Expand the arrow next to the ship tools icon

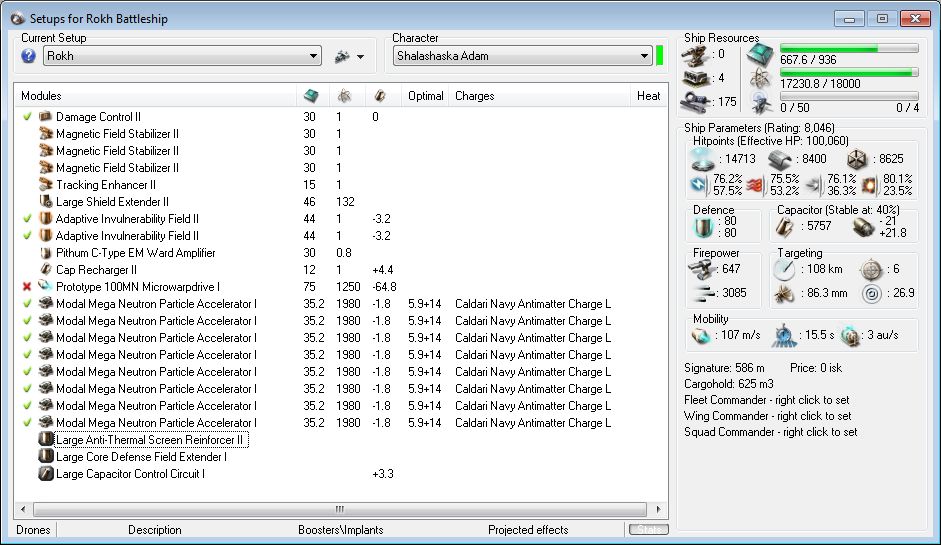(360, 56)
